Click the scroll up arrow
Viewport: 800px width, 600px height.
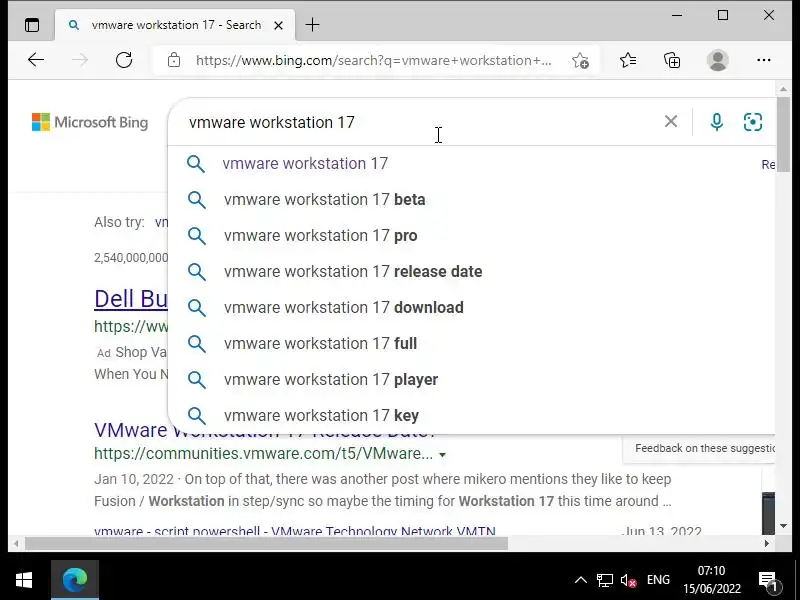point(783,89)
